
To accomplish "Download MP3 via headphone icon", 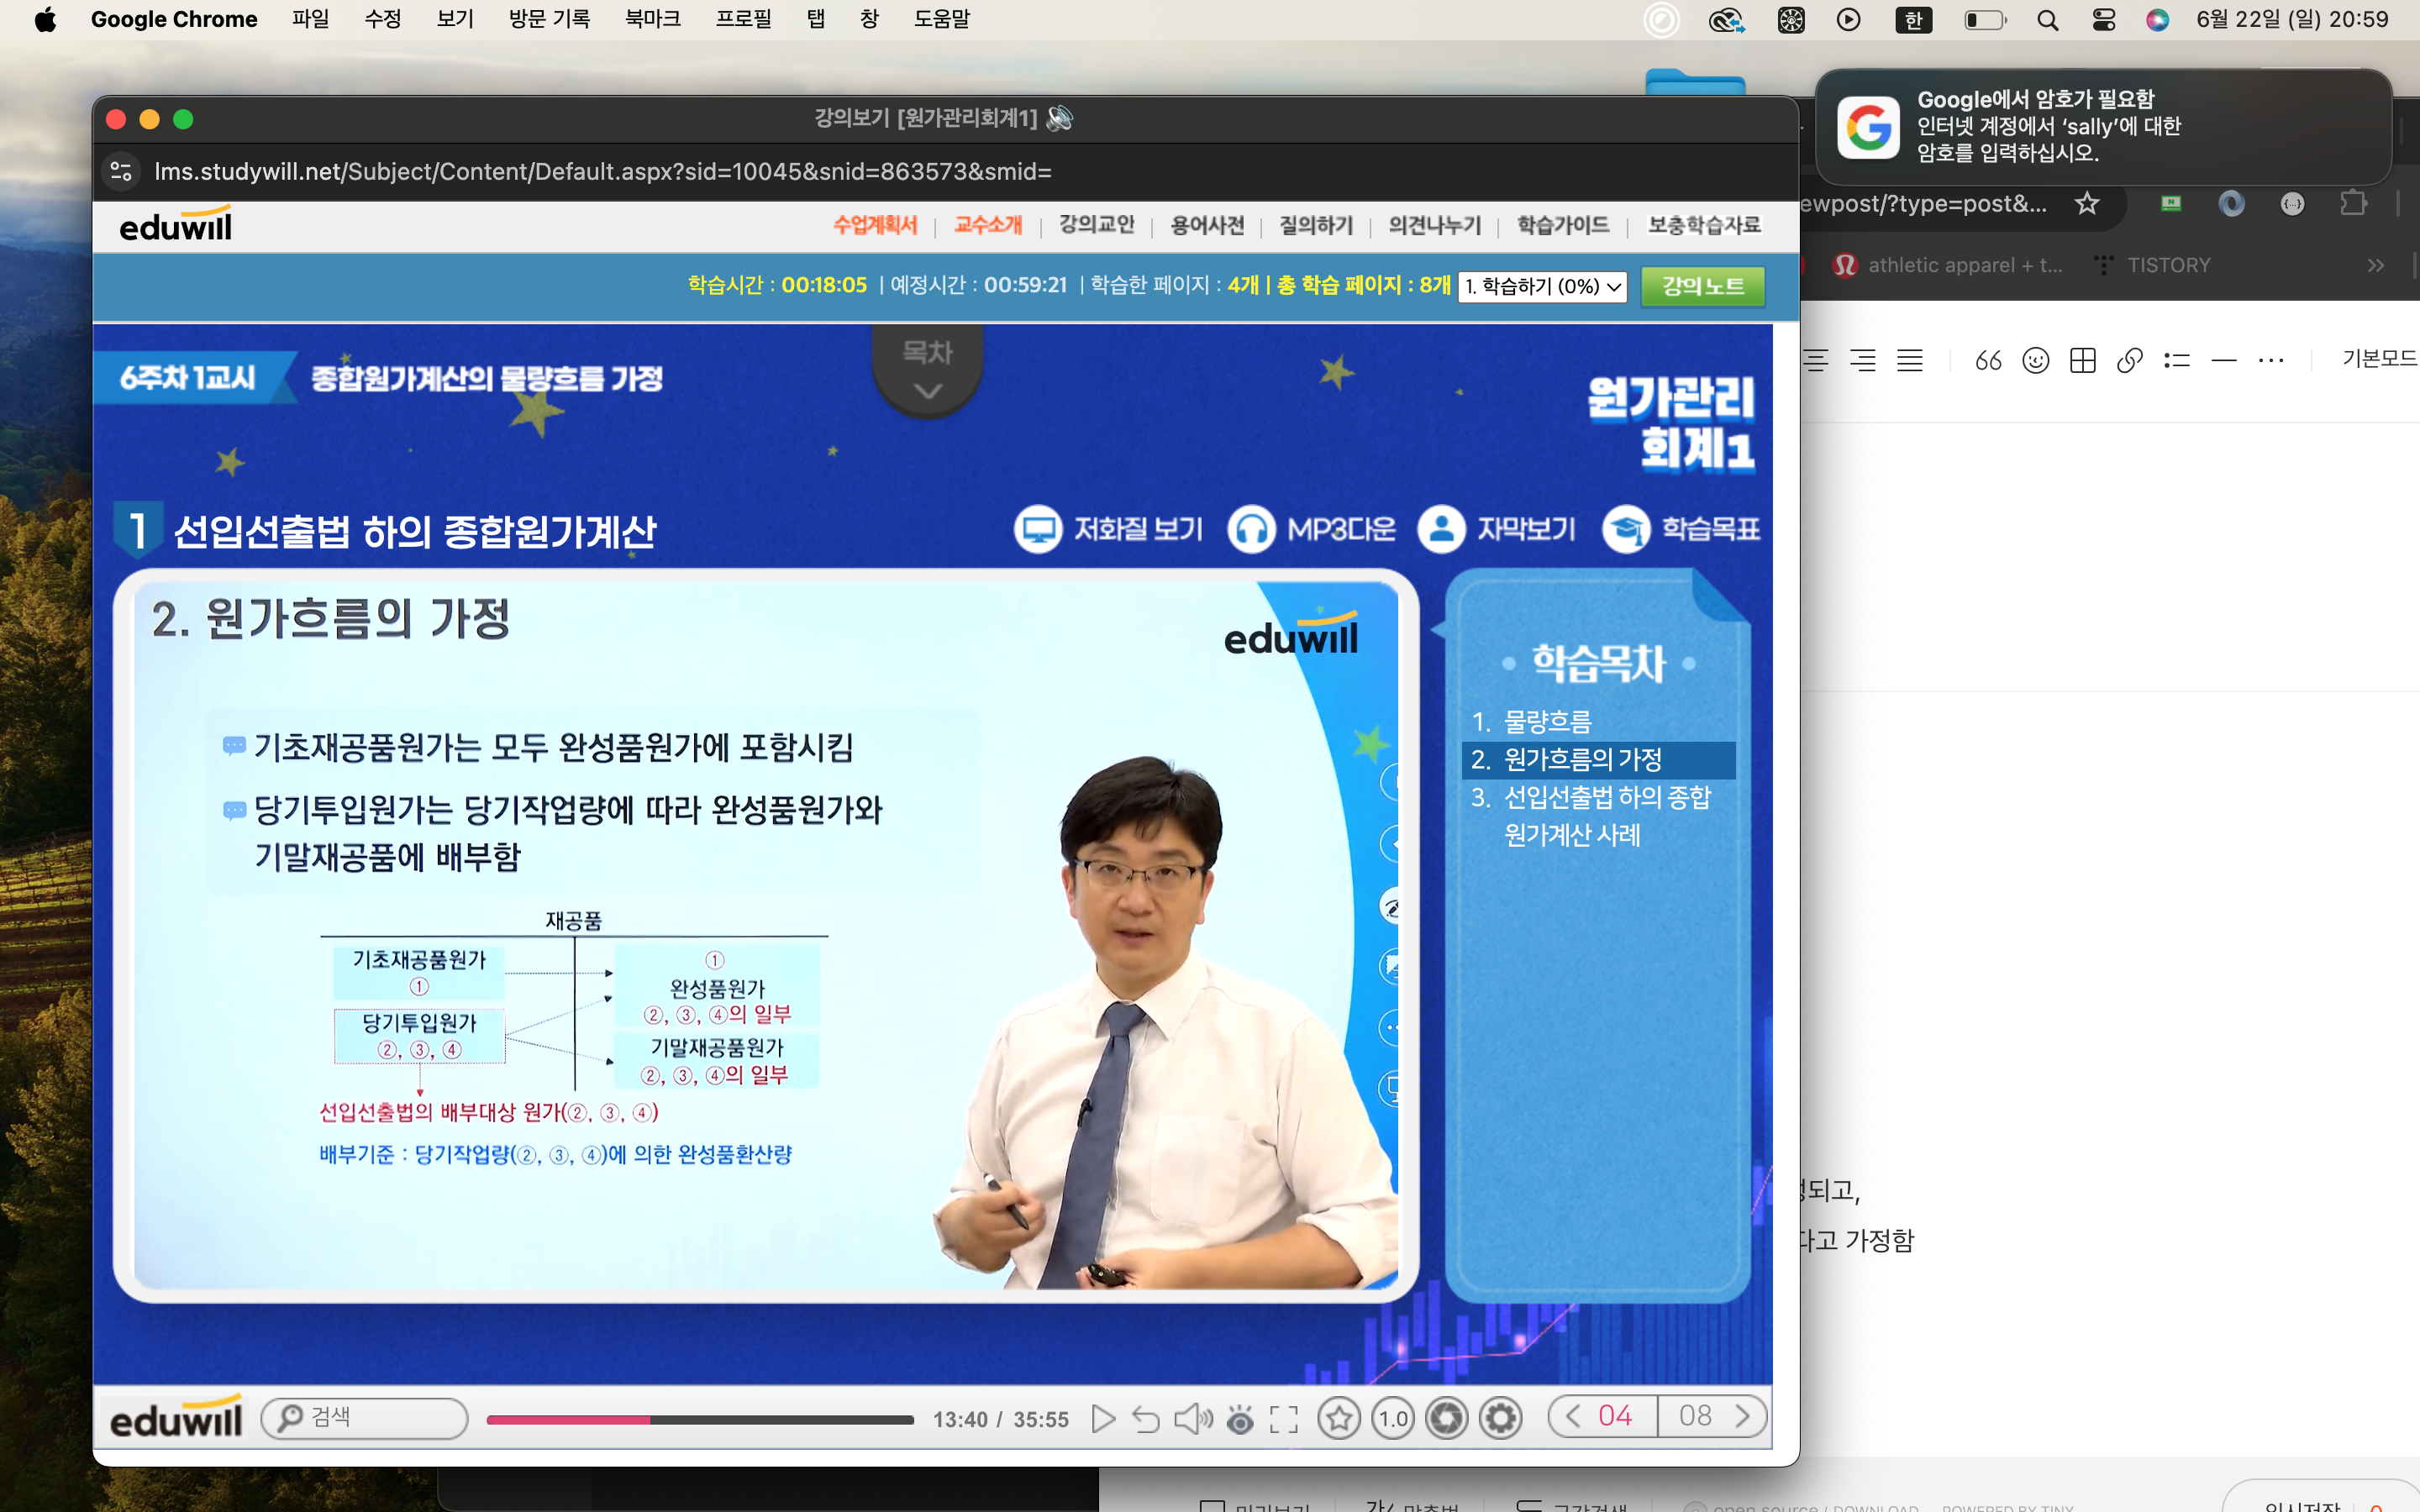I will coord(1251,528).
